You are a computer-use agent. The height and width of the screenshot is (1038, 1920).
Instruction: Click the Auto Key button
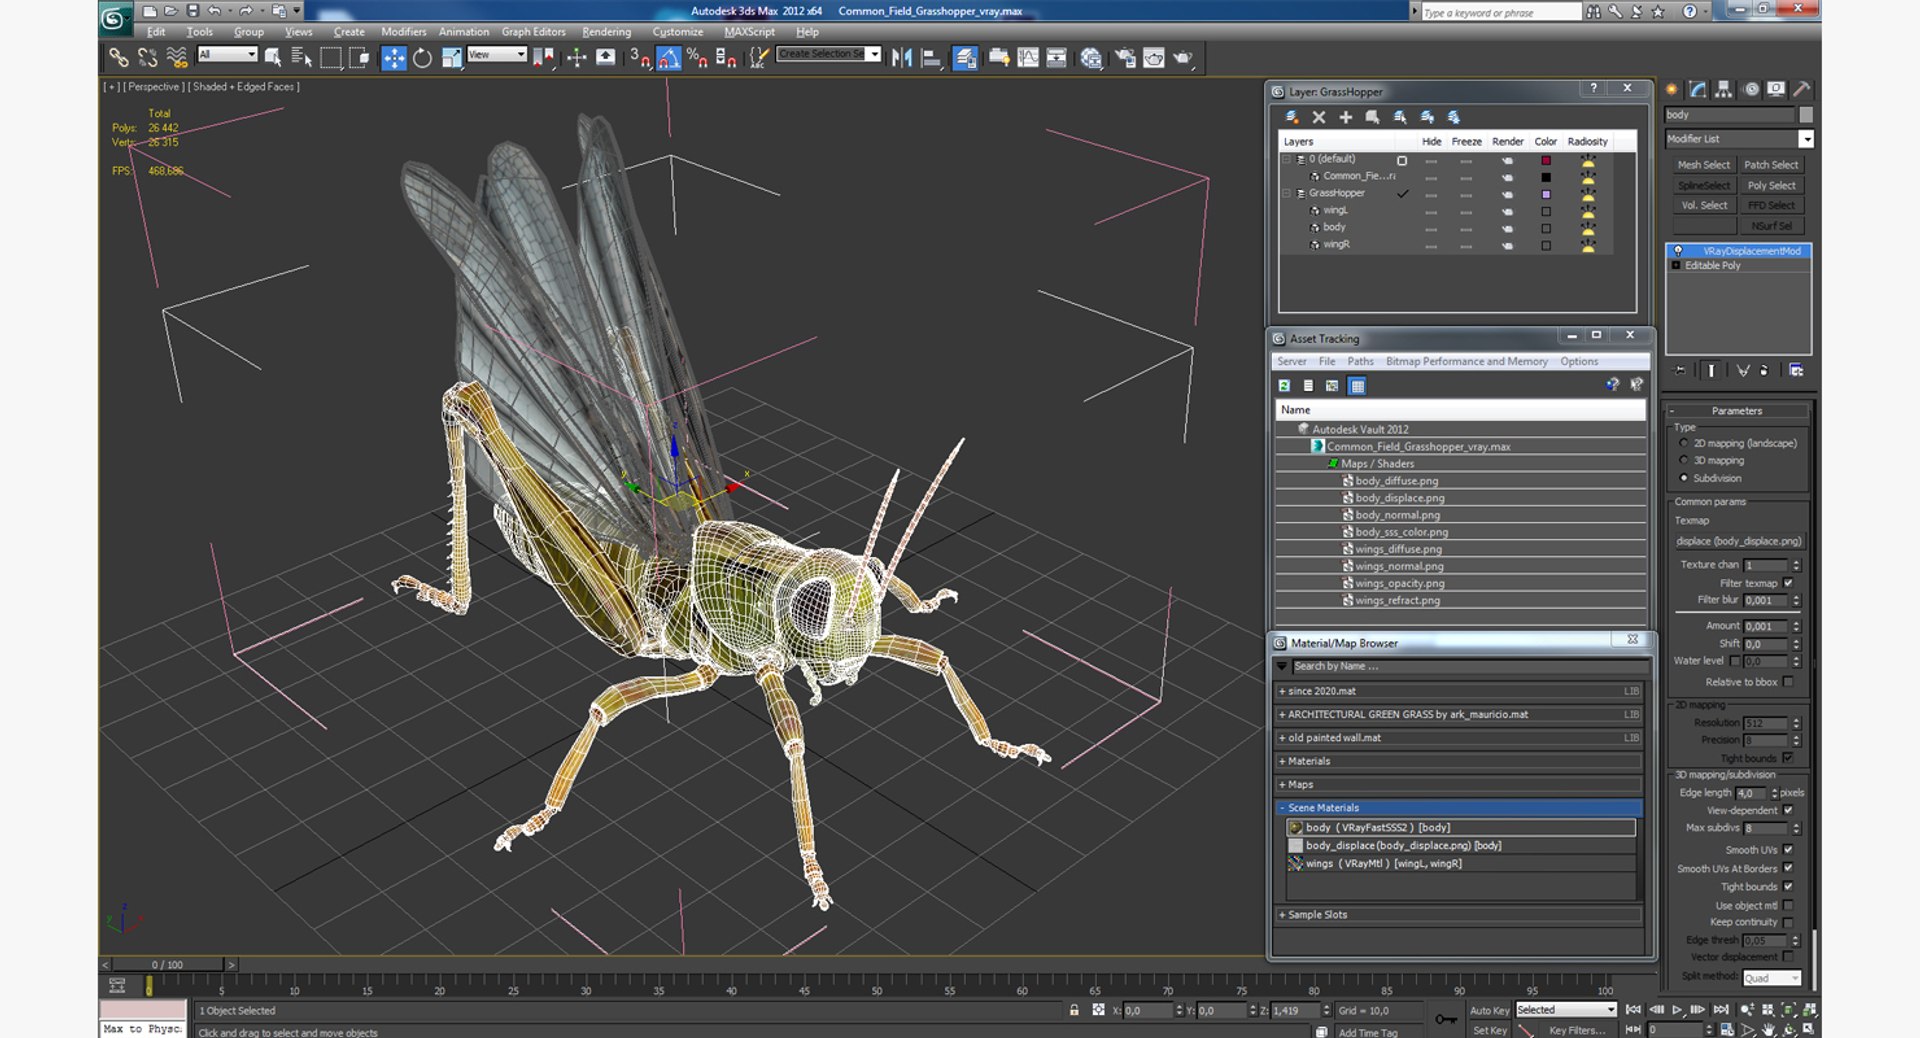[1489, 1011]
